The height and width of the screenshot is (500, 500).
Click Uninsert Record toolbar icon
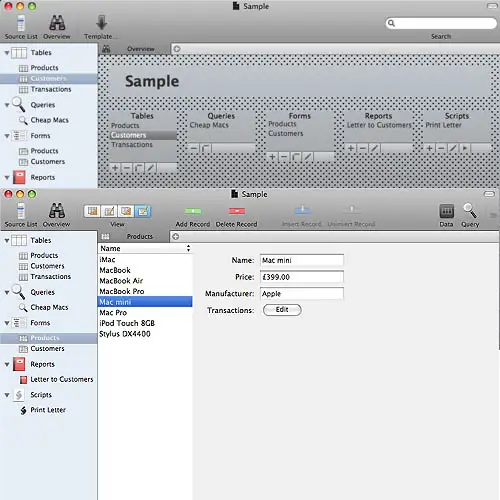[351, 210]
